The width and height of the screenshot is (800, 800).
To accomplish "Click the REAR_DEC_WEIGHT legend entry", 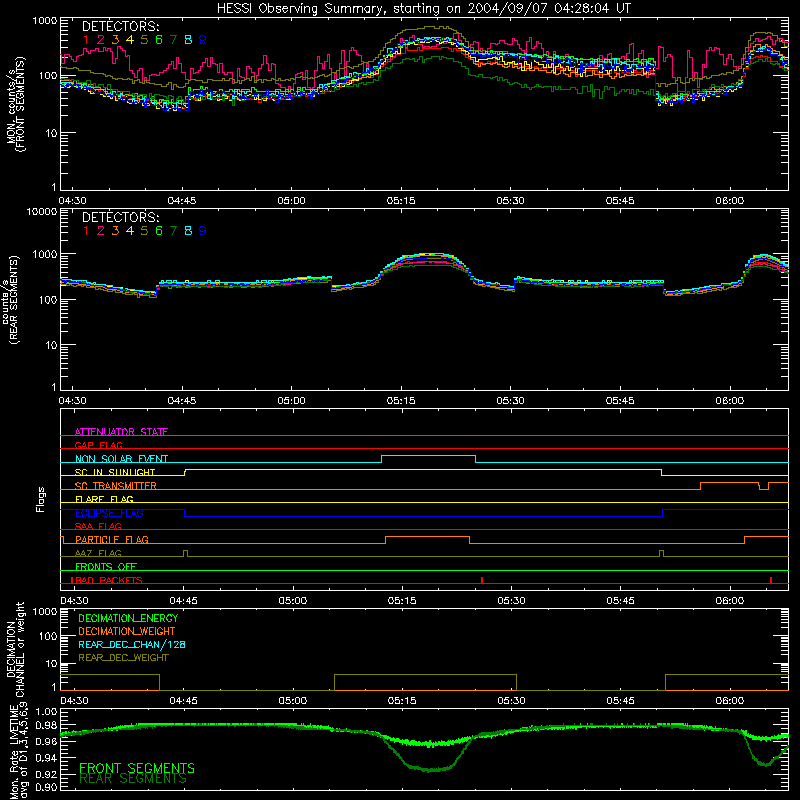I will click(123, 658).
